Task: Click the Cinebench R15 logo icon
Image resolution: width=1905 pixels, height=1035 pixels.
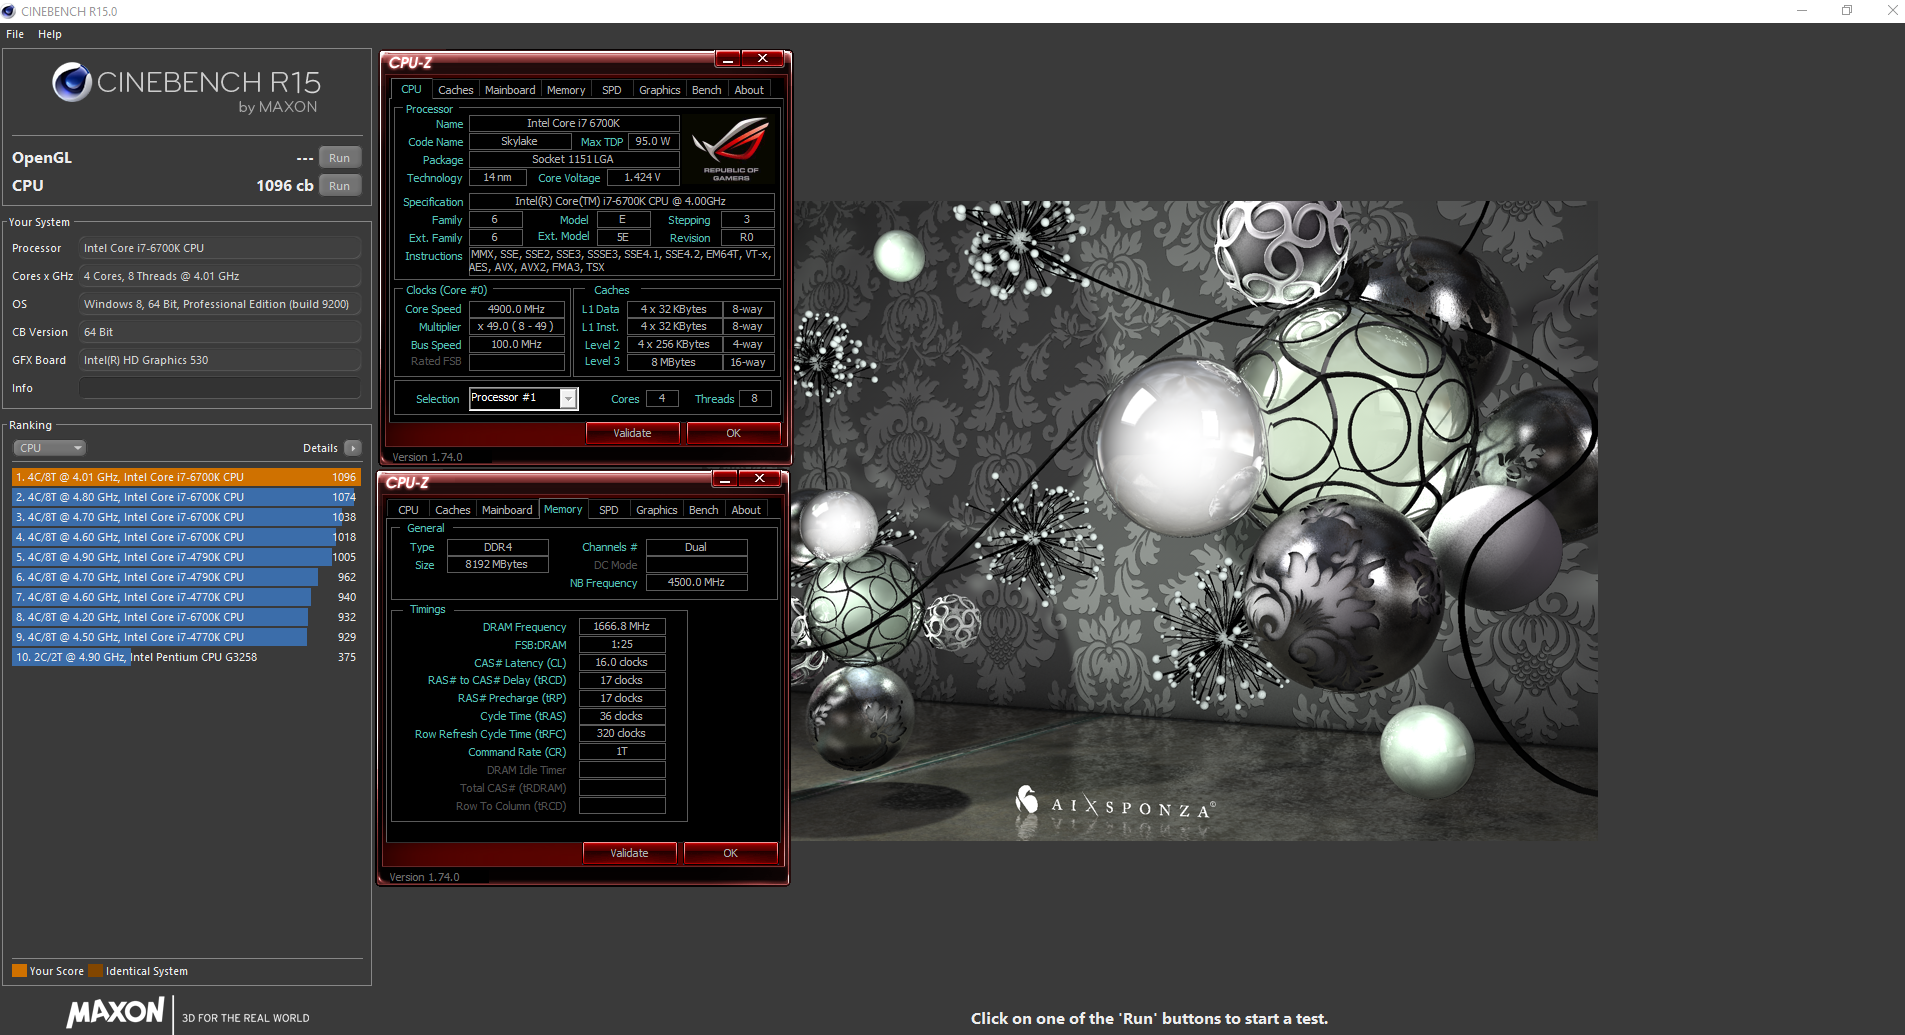Action: click(72, 82)
